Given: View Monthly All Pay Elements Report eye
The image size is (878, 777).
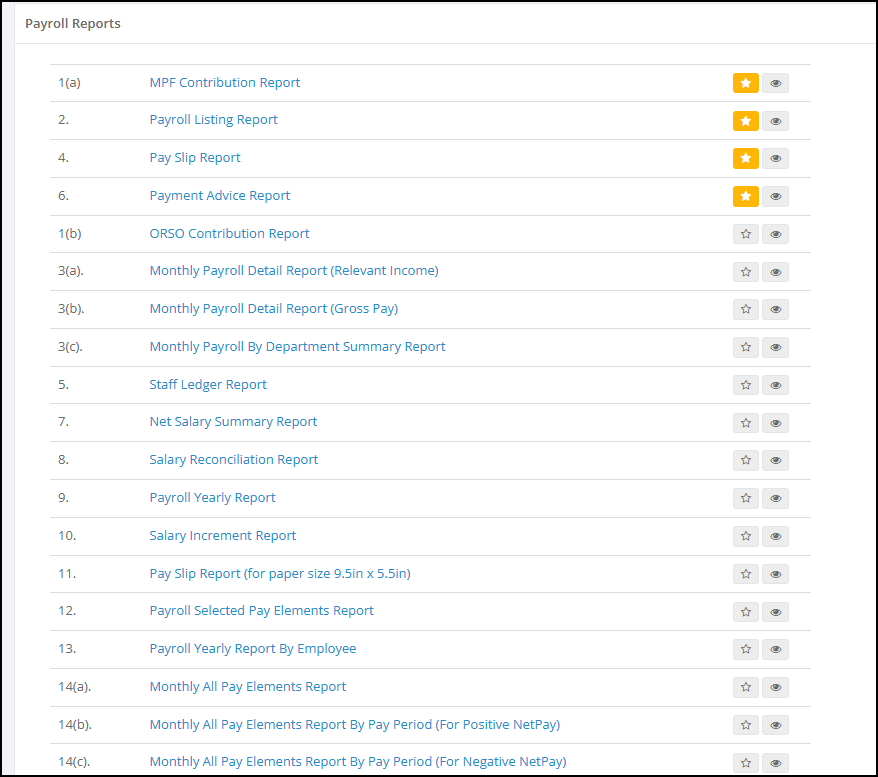Looking at the screenshot, I should coord(776,687).
